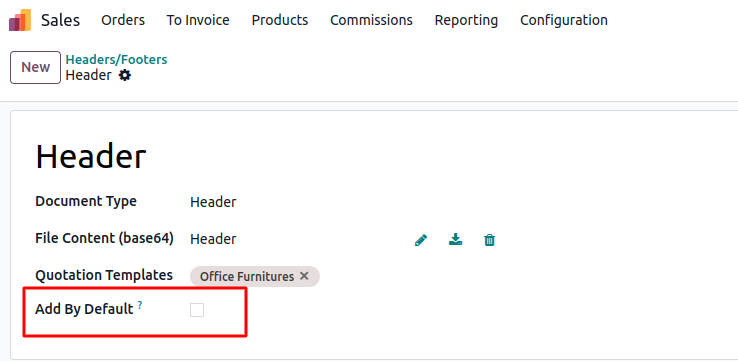The width and height of the screenshot is (738, 361).
Task: Click the Sales app name
Action: pos(60,20)
